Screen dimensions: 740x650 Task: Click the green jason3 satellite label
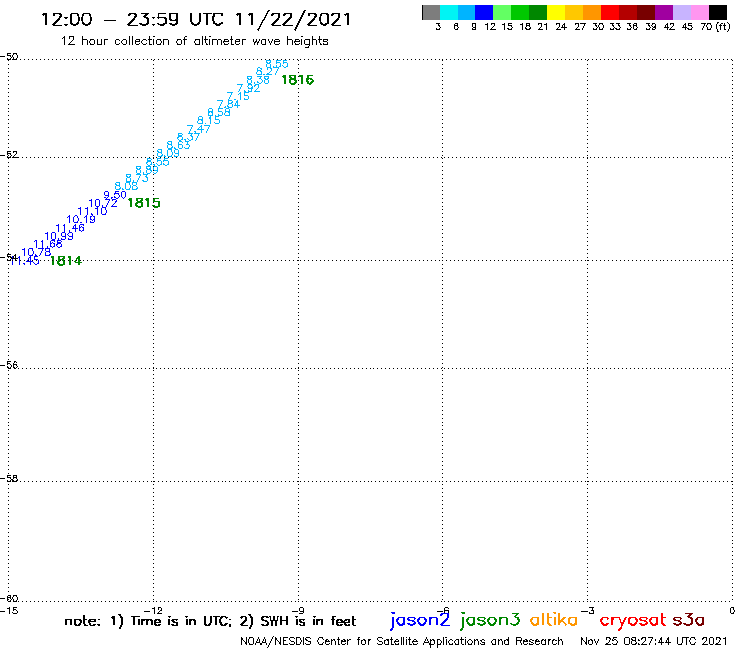pos(490,620)
